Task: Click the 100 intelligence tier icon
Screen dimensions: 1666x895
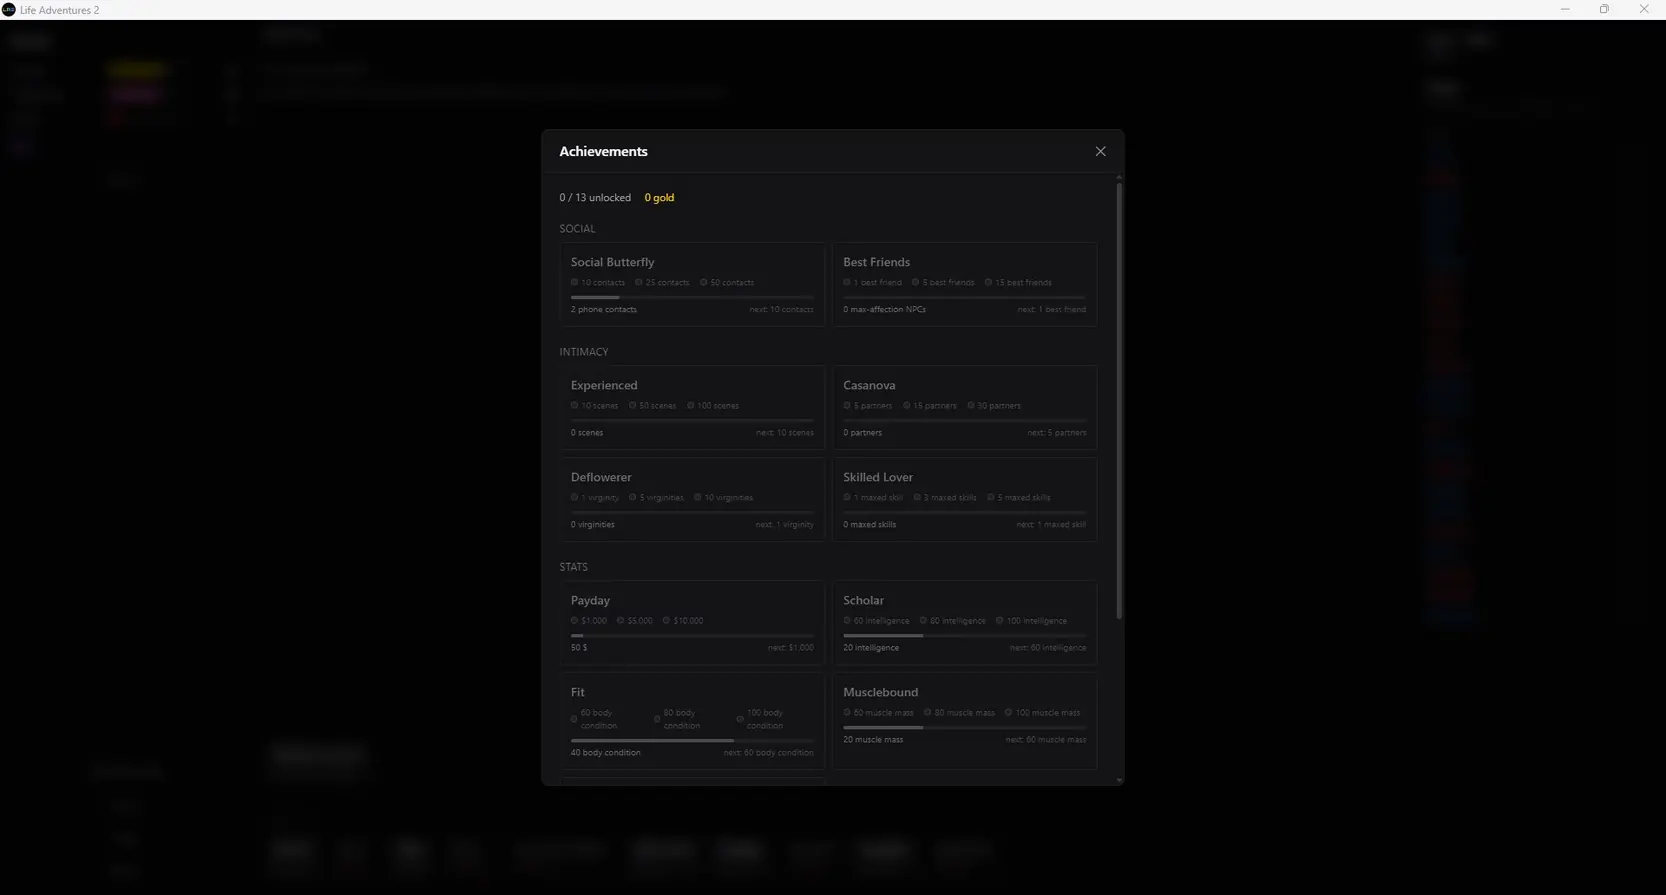Action: (1000, 621)
